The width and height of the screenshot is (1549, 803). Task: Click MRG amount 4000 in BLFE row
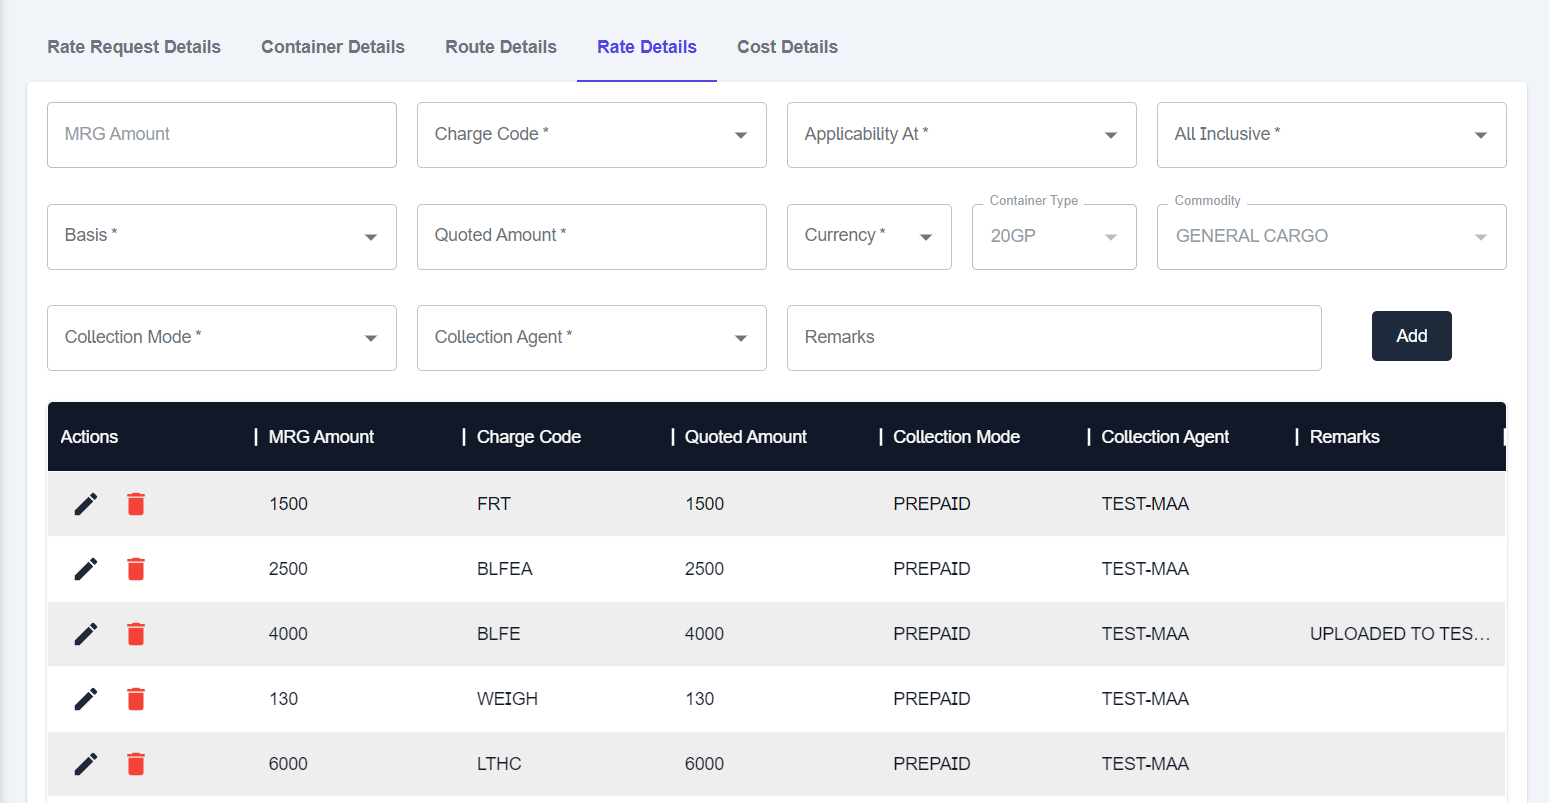tap(288, 634)
